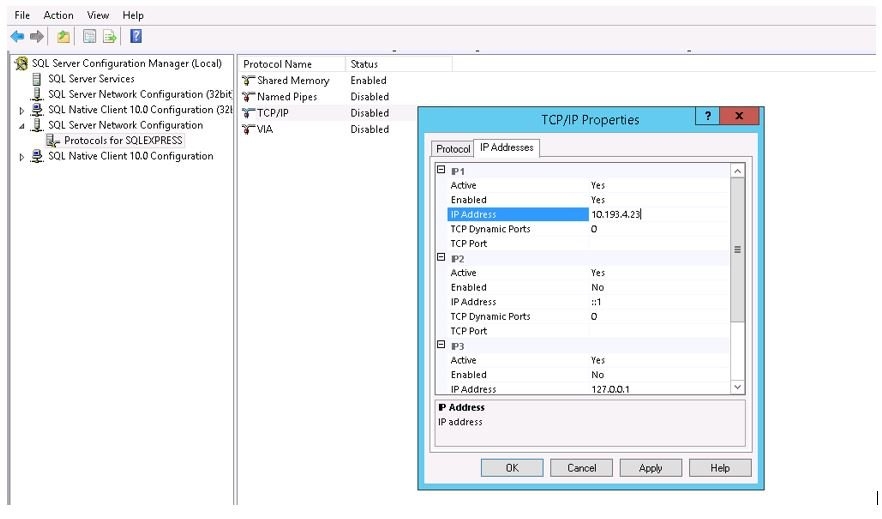Viewport: 882px width, 519px height.
Task: Collapse the IP1 section
Action: click(441, 171)
